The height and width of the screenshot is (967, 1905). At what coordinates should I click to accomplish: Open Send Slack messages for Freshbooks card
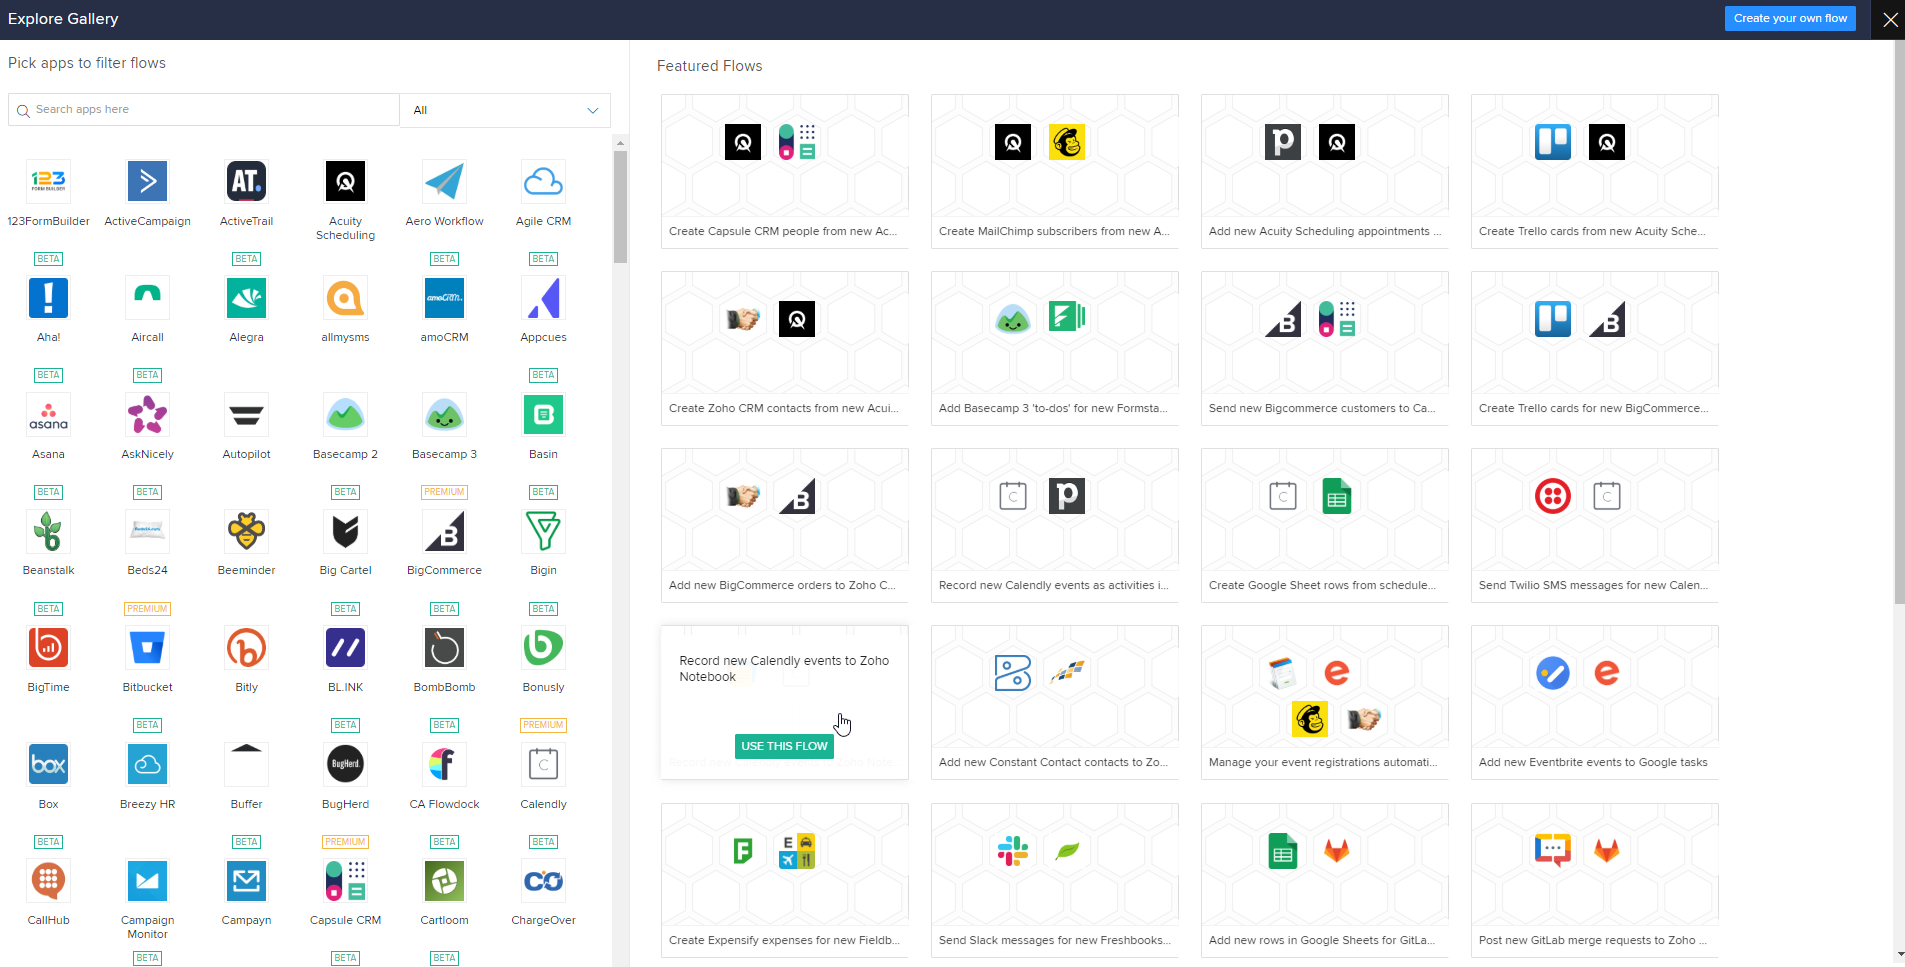pyautogui.click(x=1055, y=880)
